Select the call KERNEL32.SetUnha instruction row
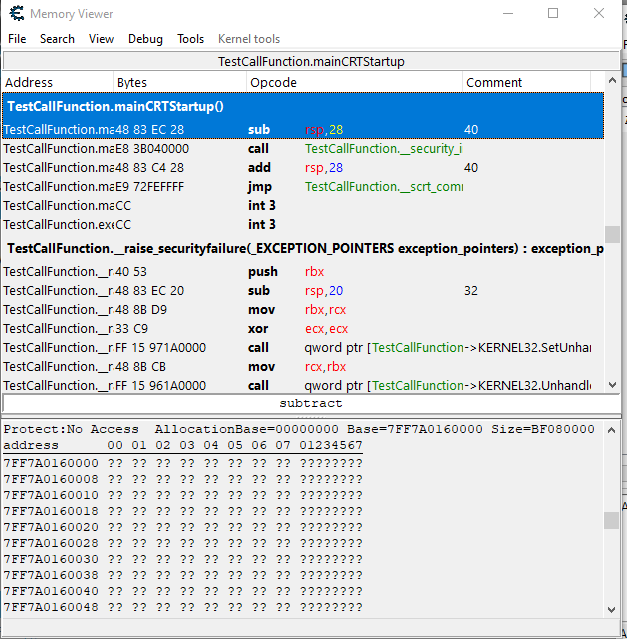Screen dimensions: 627x639 (x=303, y=348)
